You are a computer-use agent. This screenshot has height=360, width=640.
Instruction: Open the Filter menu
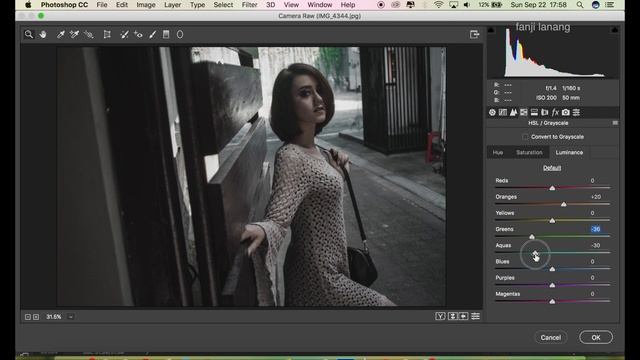coord(249,5)
